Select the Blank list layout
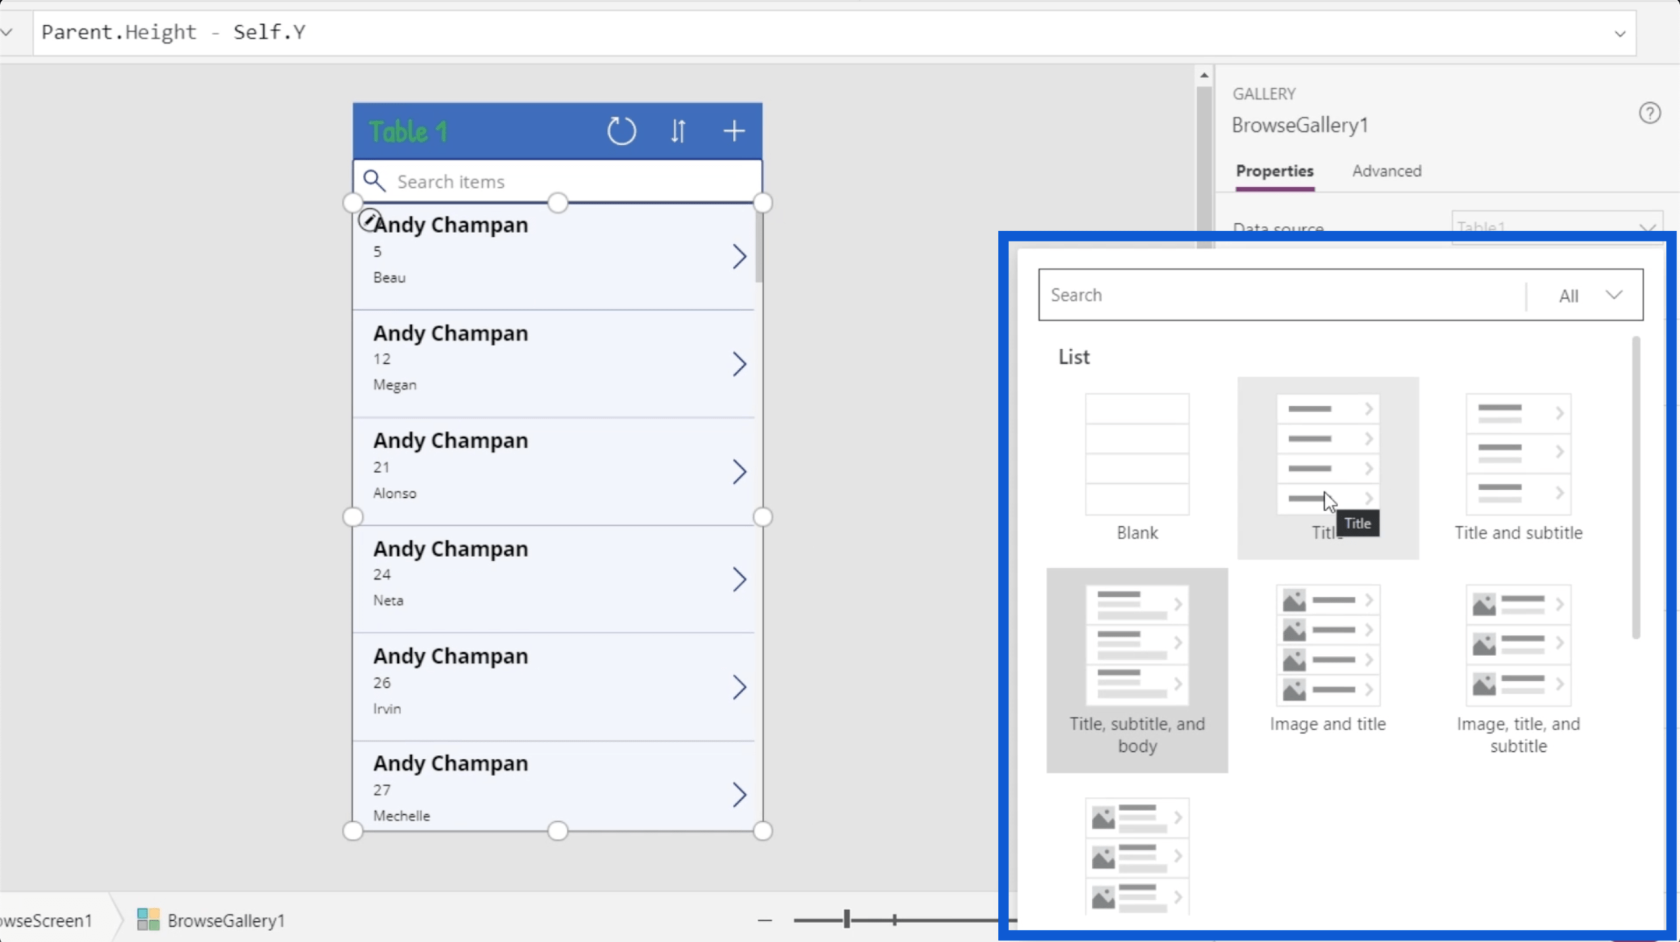Viewport: 1680px width, 942px height. pos(1137,467)
